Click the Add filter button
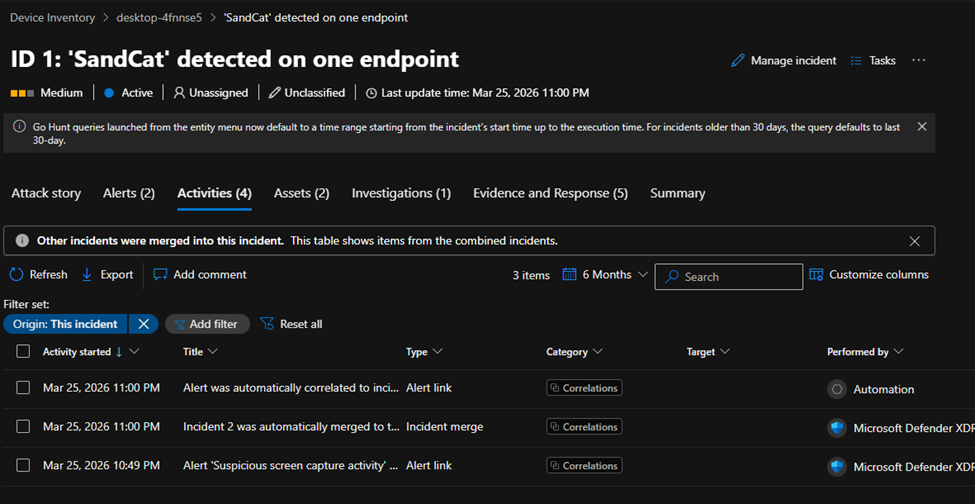 207,324
